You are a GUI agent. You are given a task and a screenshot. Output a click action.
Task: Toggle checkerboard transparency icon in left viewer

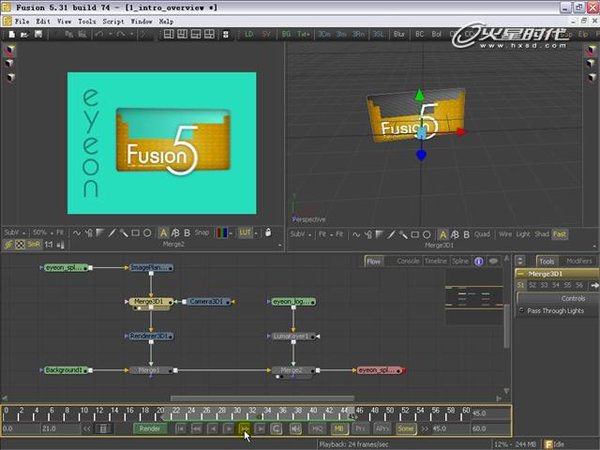20,245
